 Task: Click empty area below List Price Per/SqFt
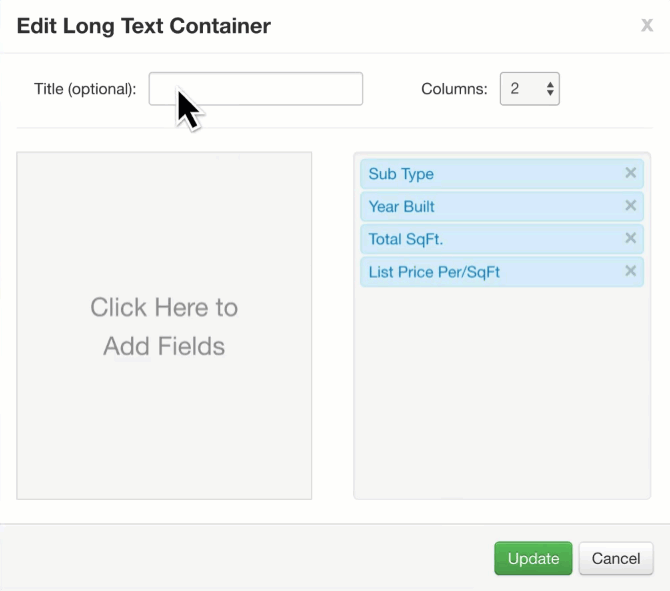click(x=502, y=391)
